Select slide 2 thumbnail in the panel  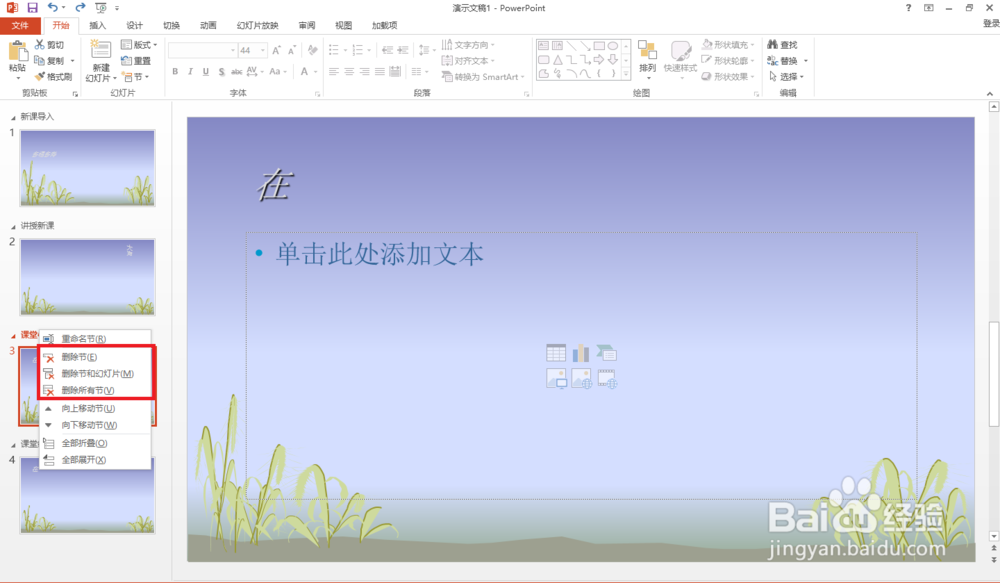click(x=88, y=276)
